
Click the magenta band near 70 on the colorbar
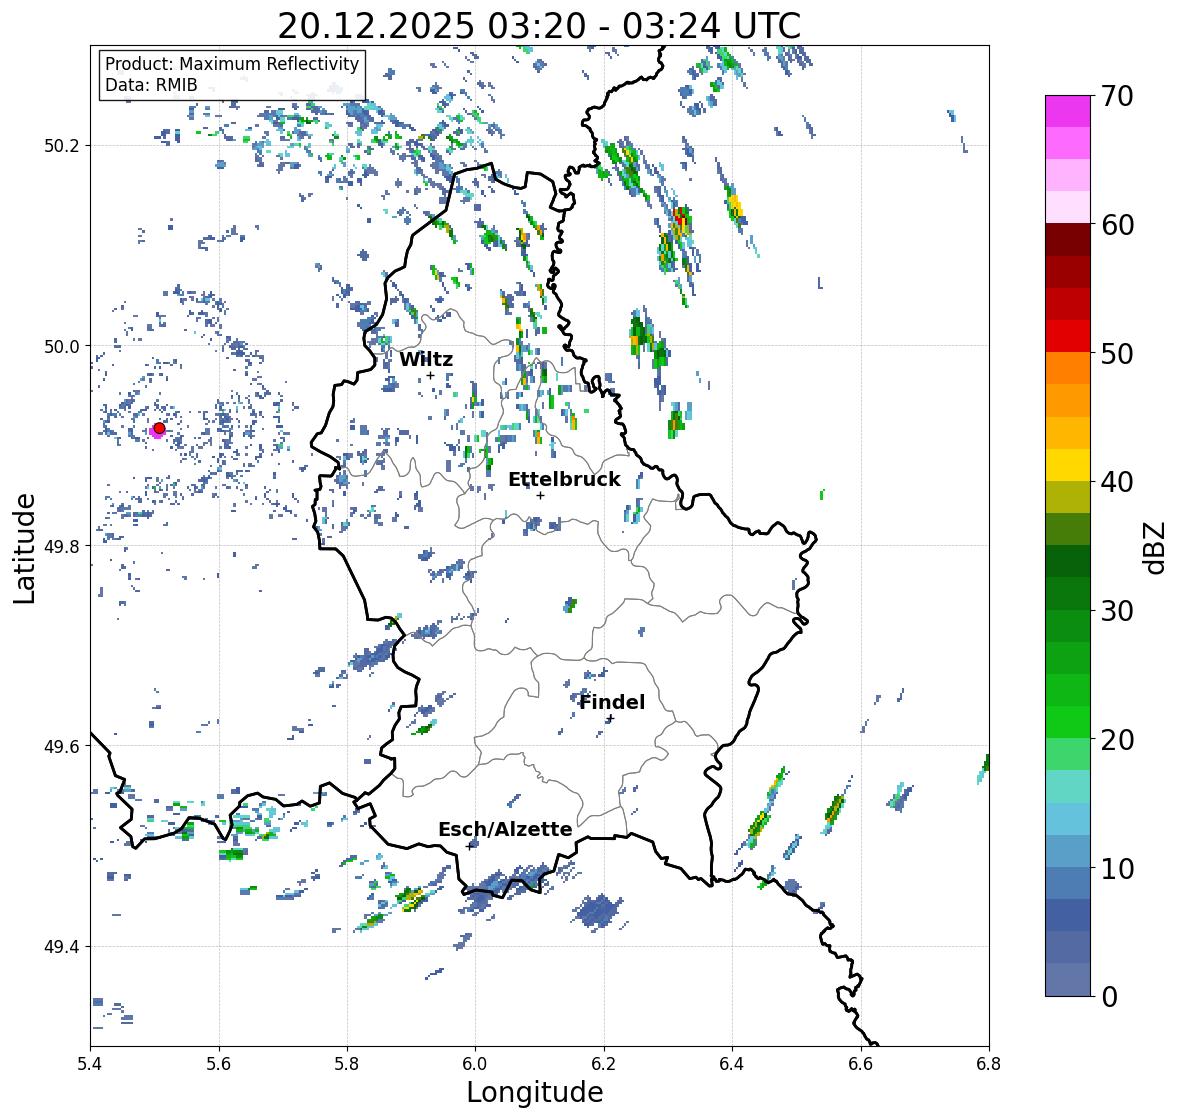coord(1068,111)
